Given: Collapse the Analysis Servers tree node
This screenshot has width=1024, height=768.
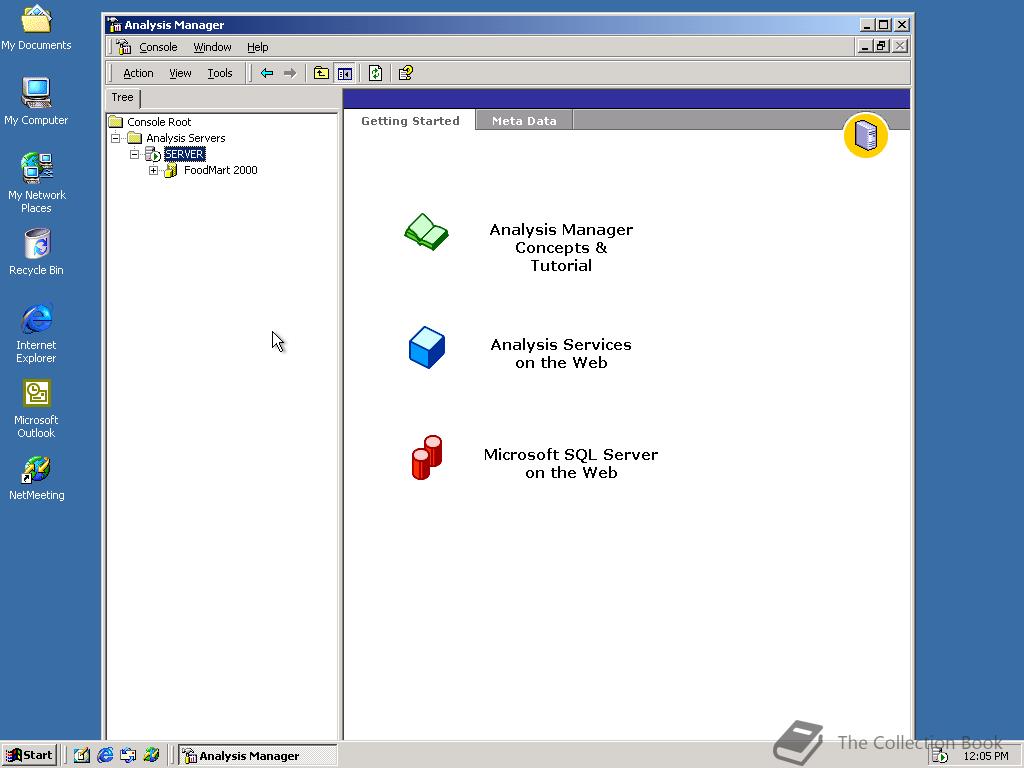Looking at the screenshot, I should pyautogui.click(x=116, y=138).
